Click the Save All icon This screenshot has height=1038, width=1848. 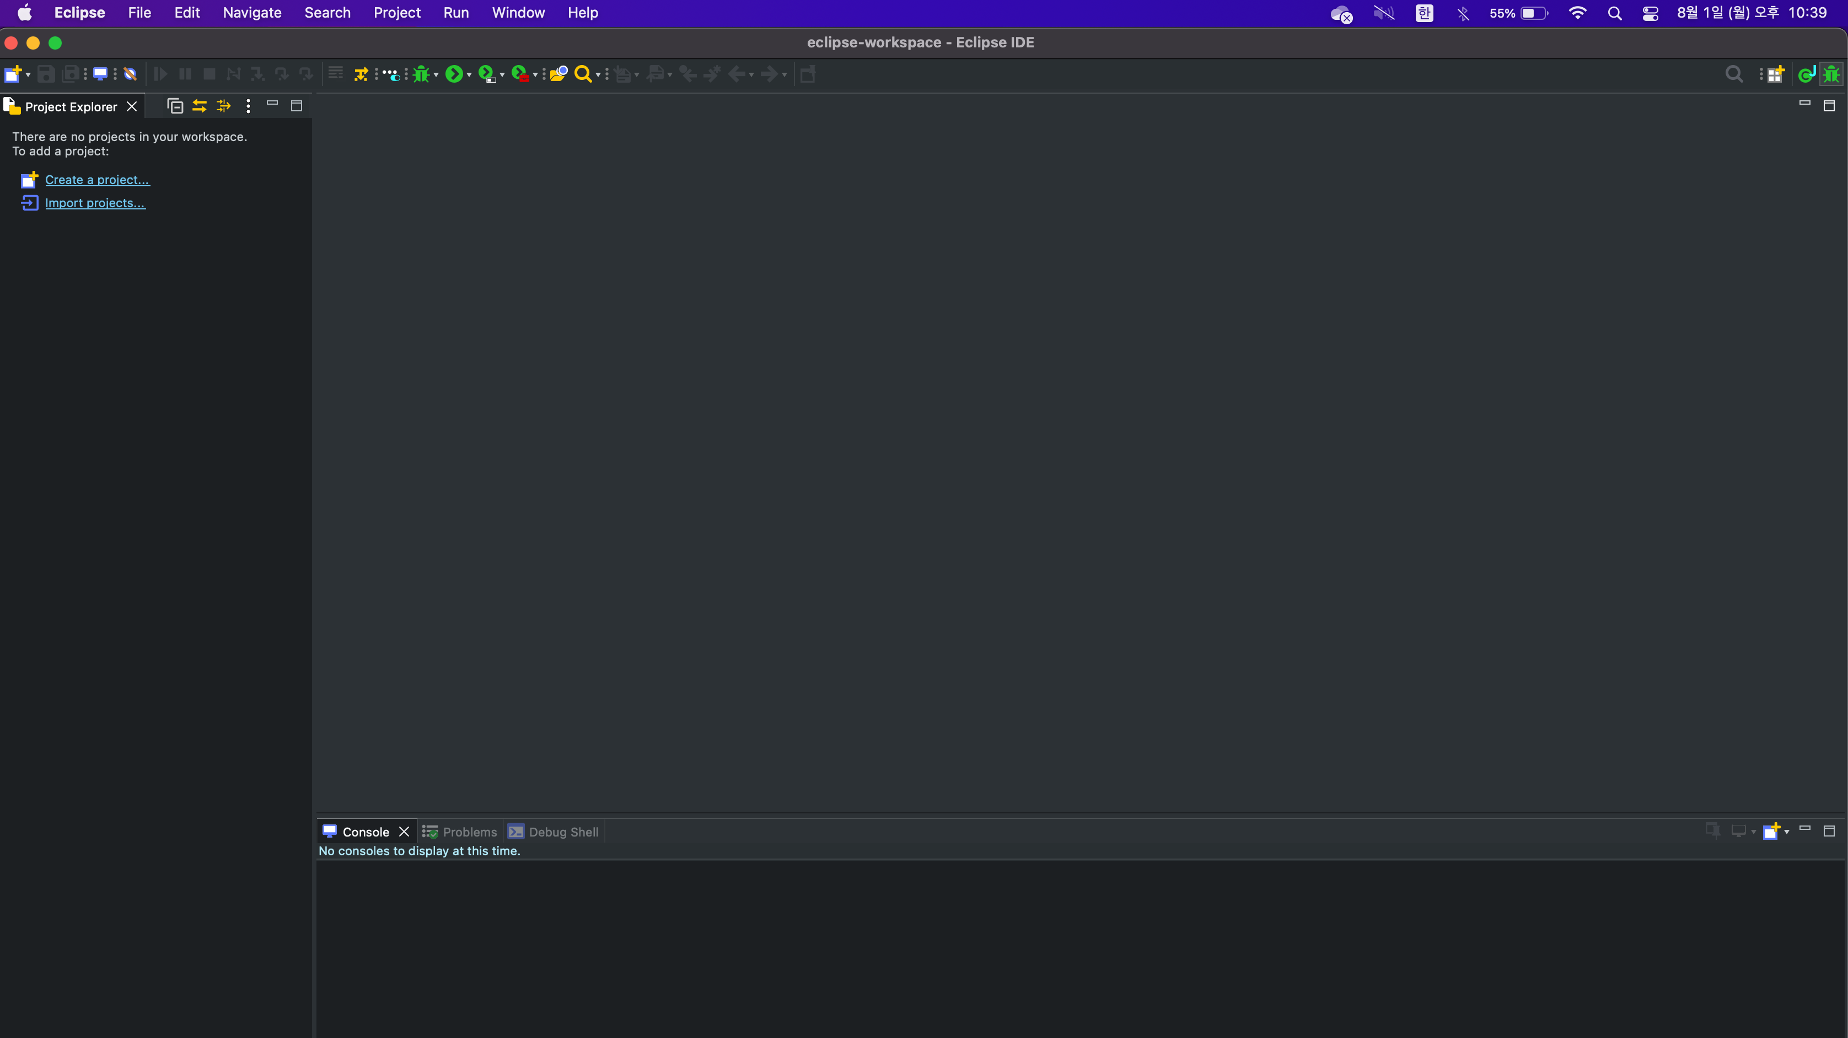coord(71,74)
